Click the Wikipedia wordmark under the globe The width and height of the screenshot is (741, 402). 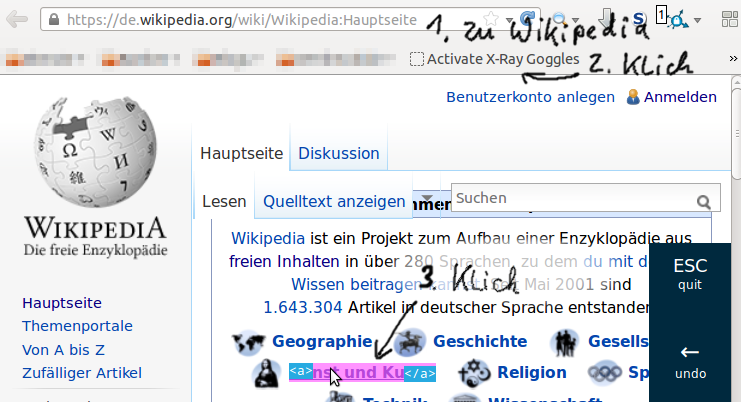pos(95,228)
